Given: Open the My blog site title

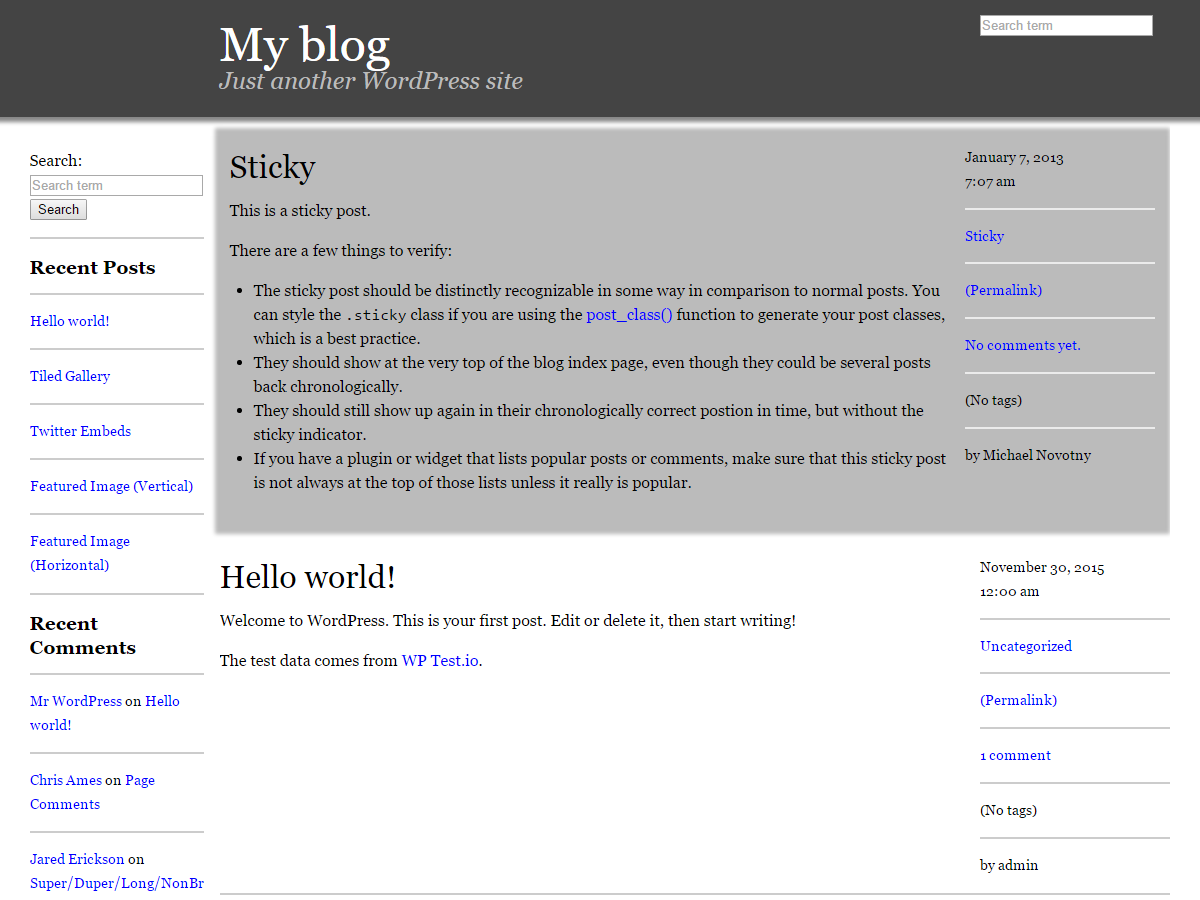Looking at the screenshot, I should [304, 46].
